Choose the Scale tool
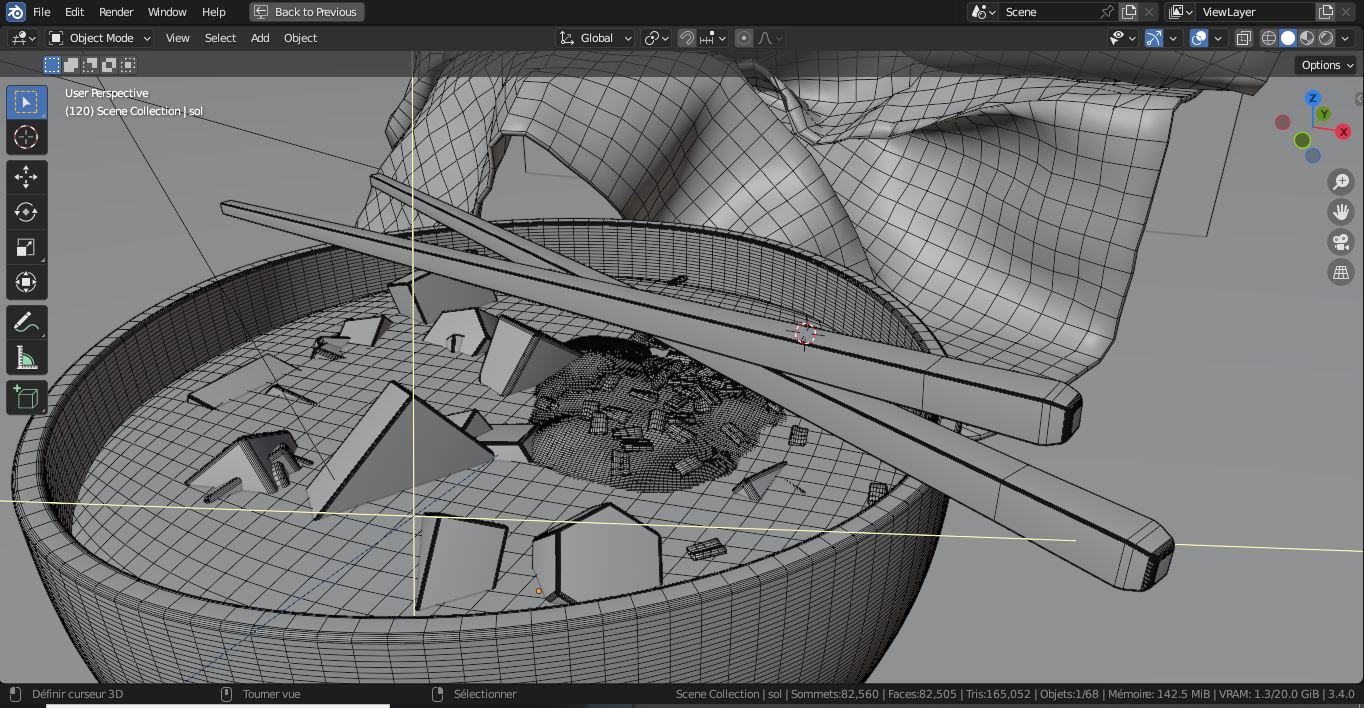The image size is (1364, 708). pos(26,247)
